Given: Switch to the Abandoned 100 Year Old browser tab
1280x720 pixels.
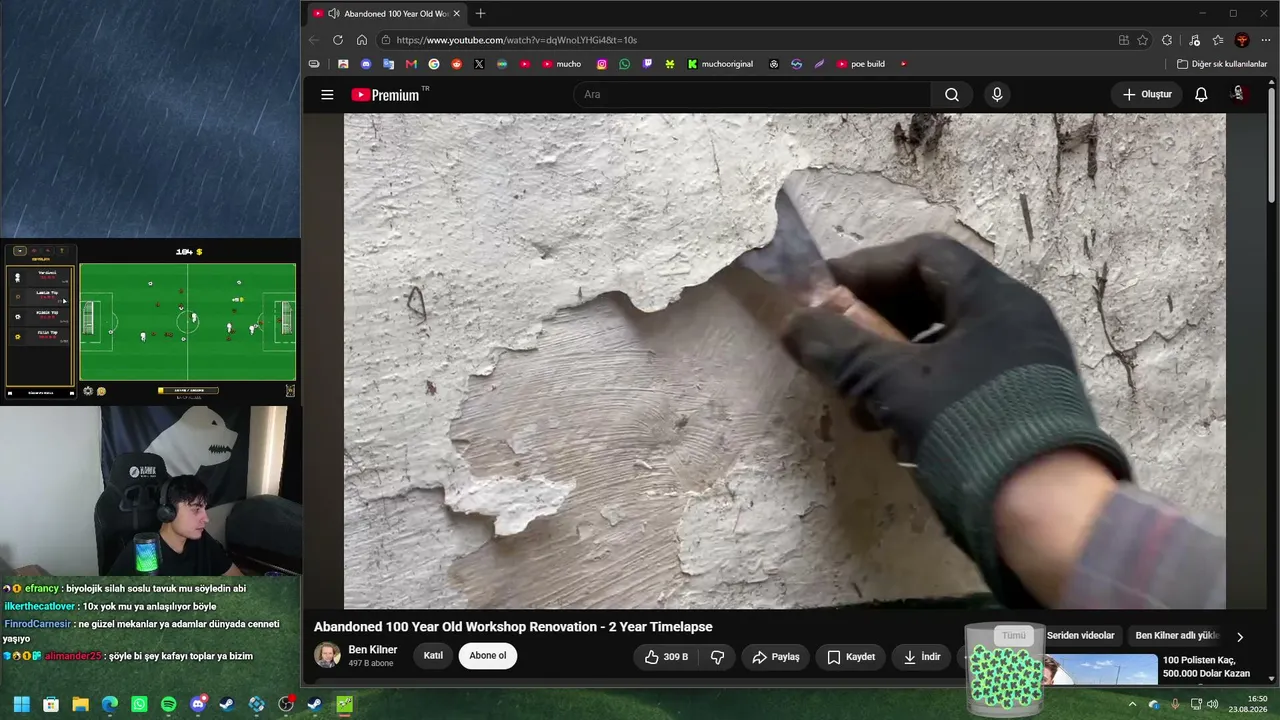Looking at the screenshot, I should pos(385,14).
